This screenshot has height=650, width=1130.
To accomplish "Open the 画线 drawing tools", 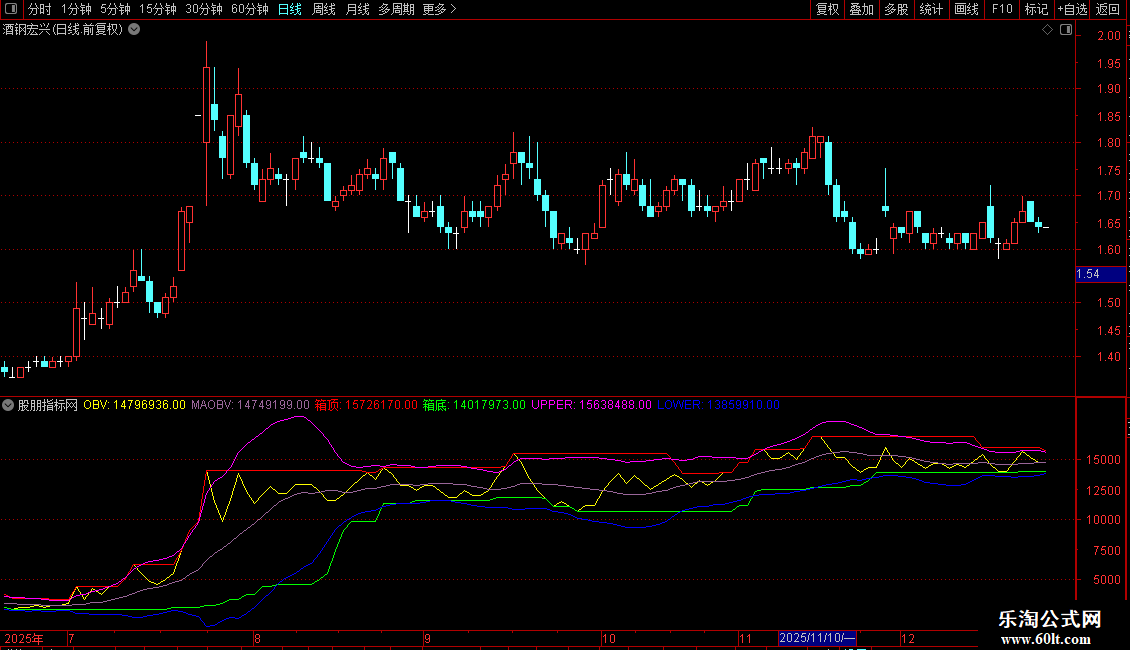I will pyautogui.click(x=966, y=9).
